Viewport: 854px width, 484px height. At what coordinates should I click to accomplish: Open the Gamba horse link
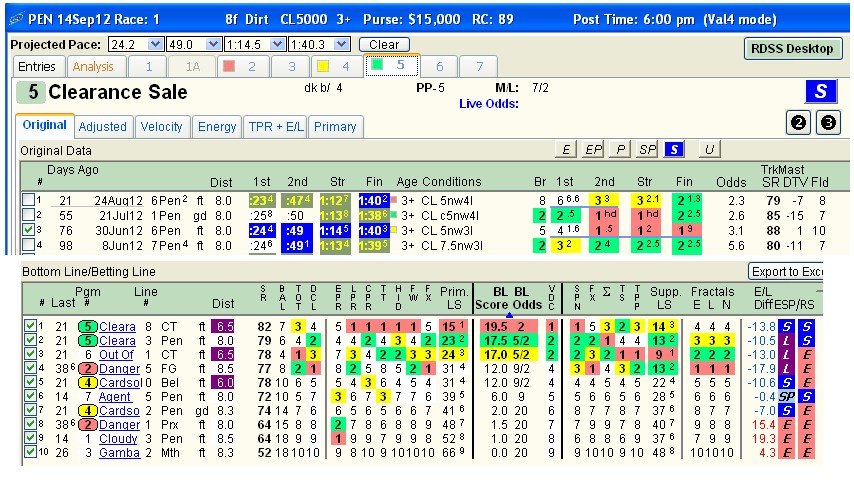pos(119,453)
